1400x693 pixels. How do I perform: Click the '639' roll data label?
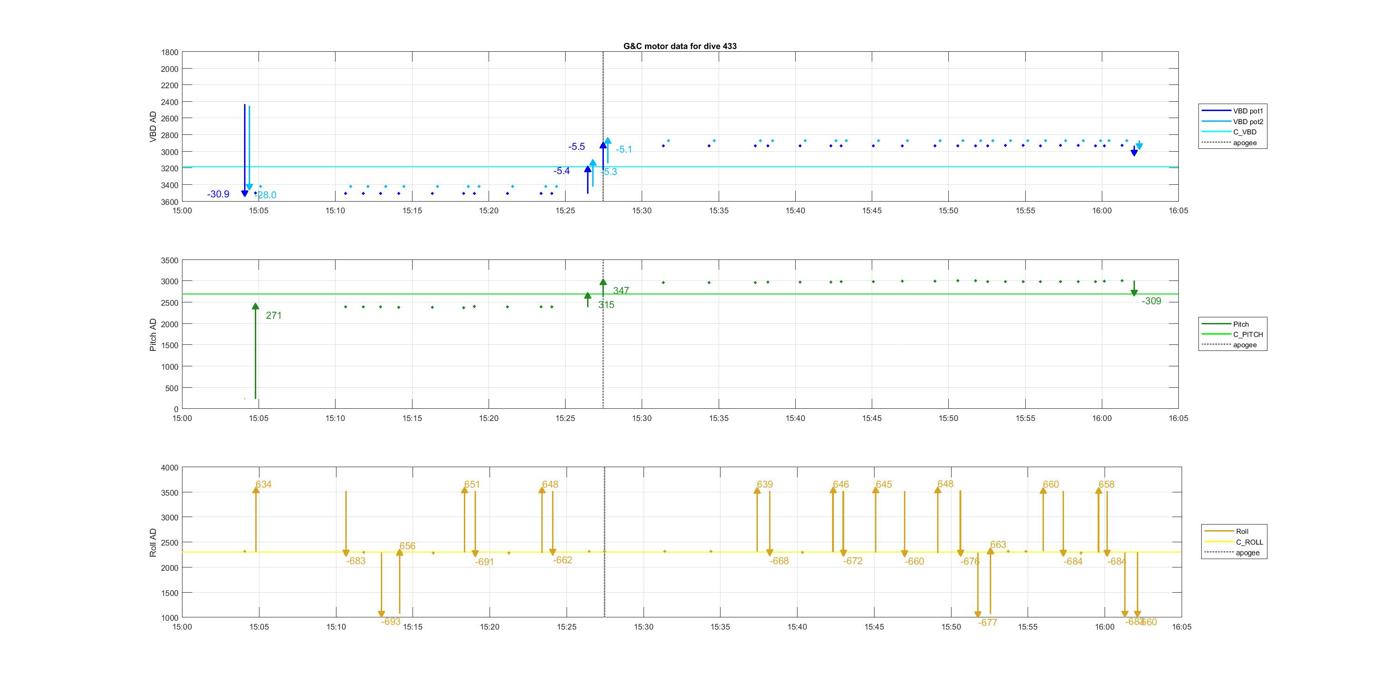pos(765,485)
